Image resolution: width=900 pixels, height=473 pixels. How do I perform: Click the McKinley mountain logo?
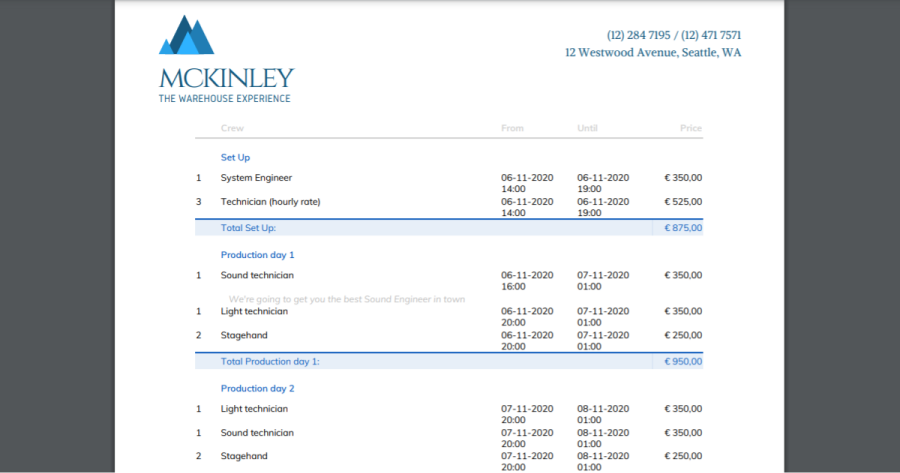tap(187, 35)
